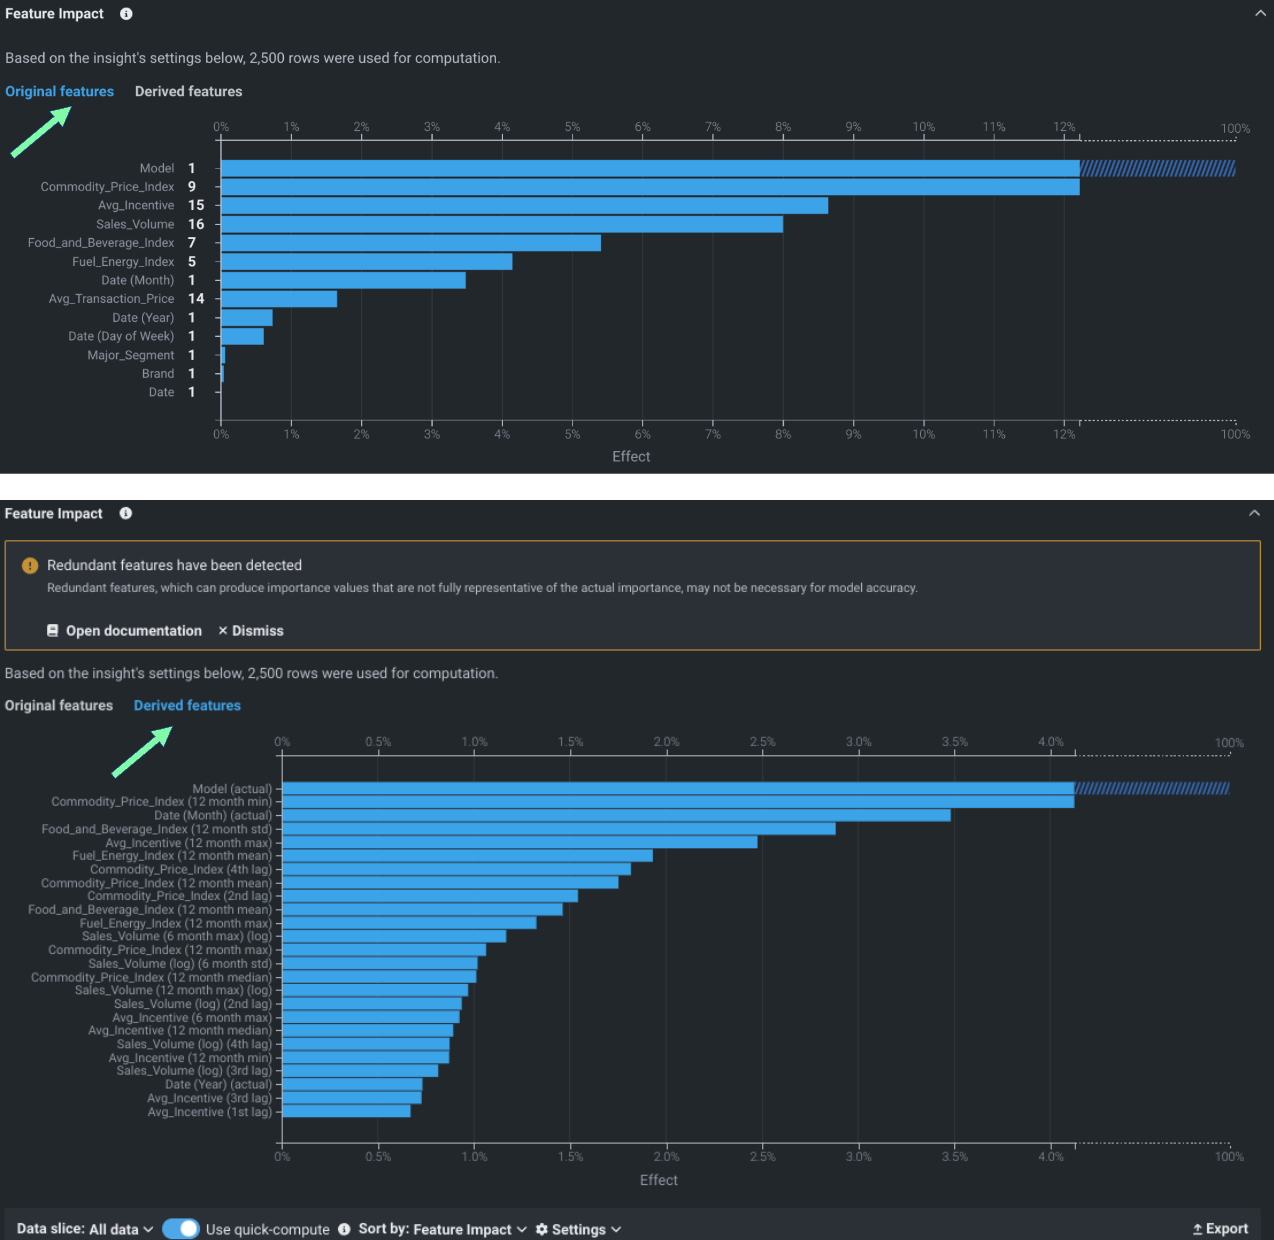Click the Export button
The height and width of the screenshot is (1240, 1274).
point(1220,1229)
